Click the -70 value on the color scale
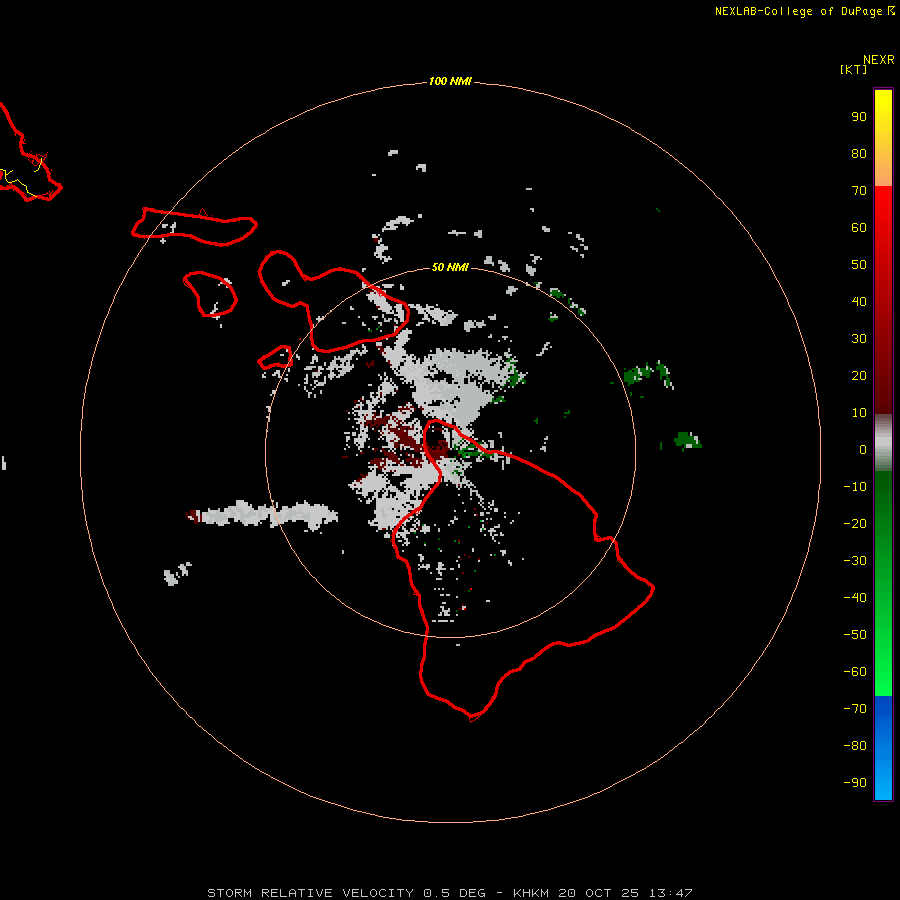This screenshot has width=900, height=900. [855, 709]
